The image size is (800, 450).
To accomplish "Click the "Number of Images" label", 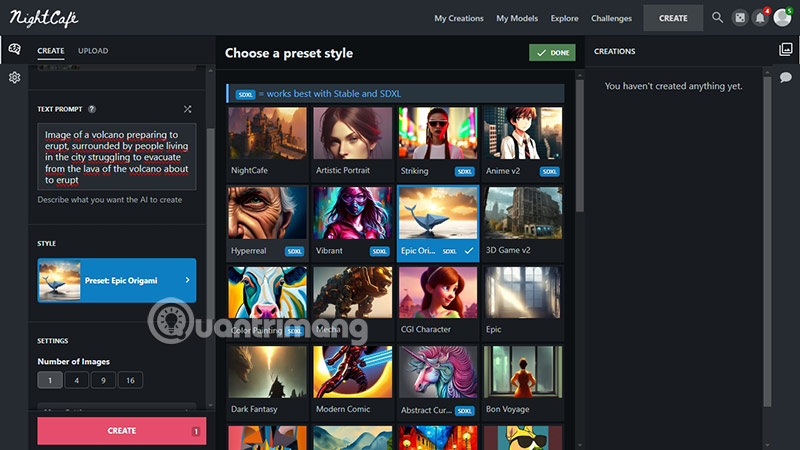I will click(x=73, y=361).
